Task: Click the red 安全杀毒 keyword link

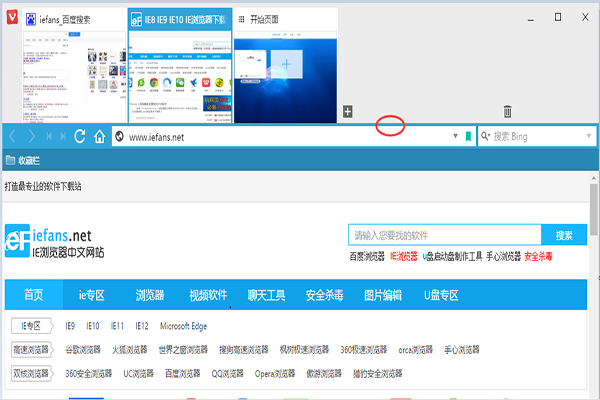Action: tap(538, 256)
